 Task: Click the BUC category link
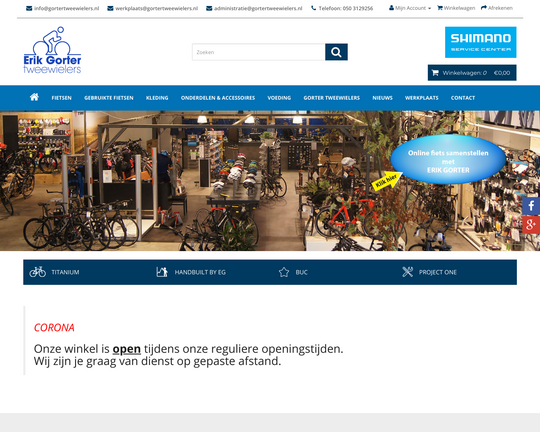[x=301, y=272]
